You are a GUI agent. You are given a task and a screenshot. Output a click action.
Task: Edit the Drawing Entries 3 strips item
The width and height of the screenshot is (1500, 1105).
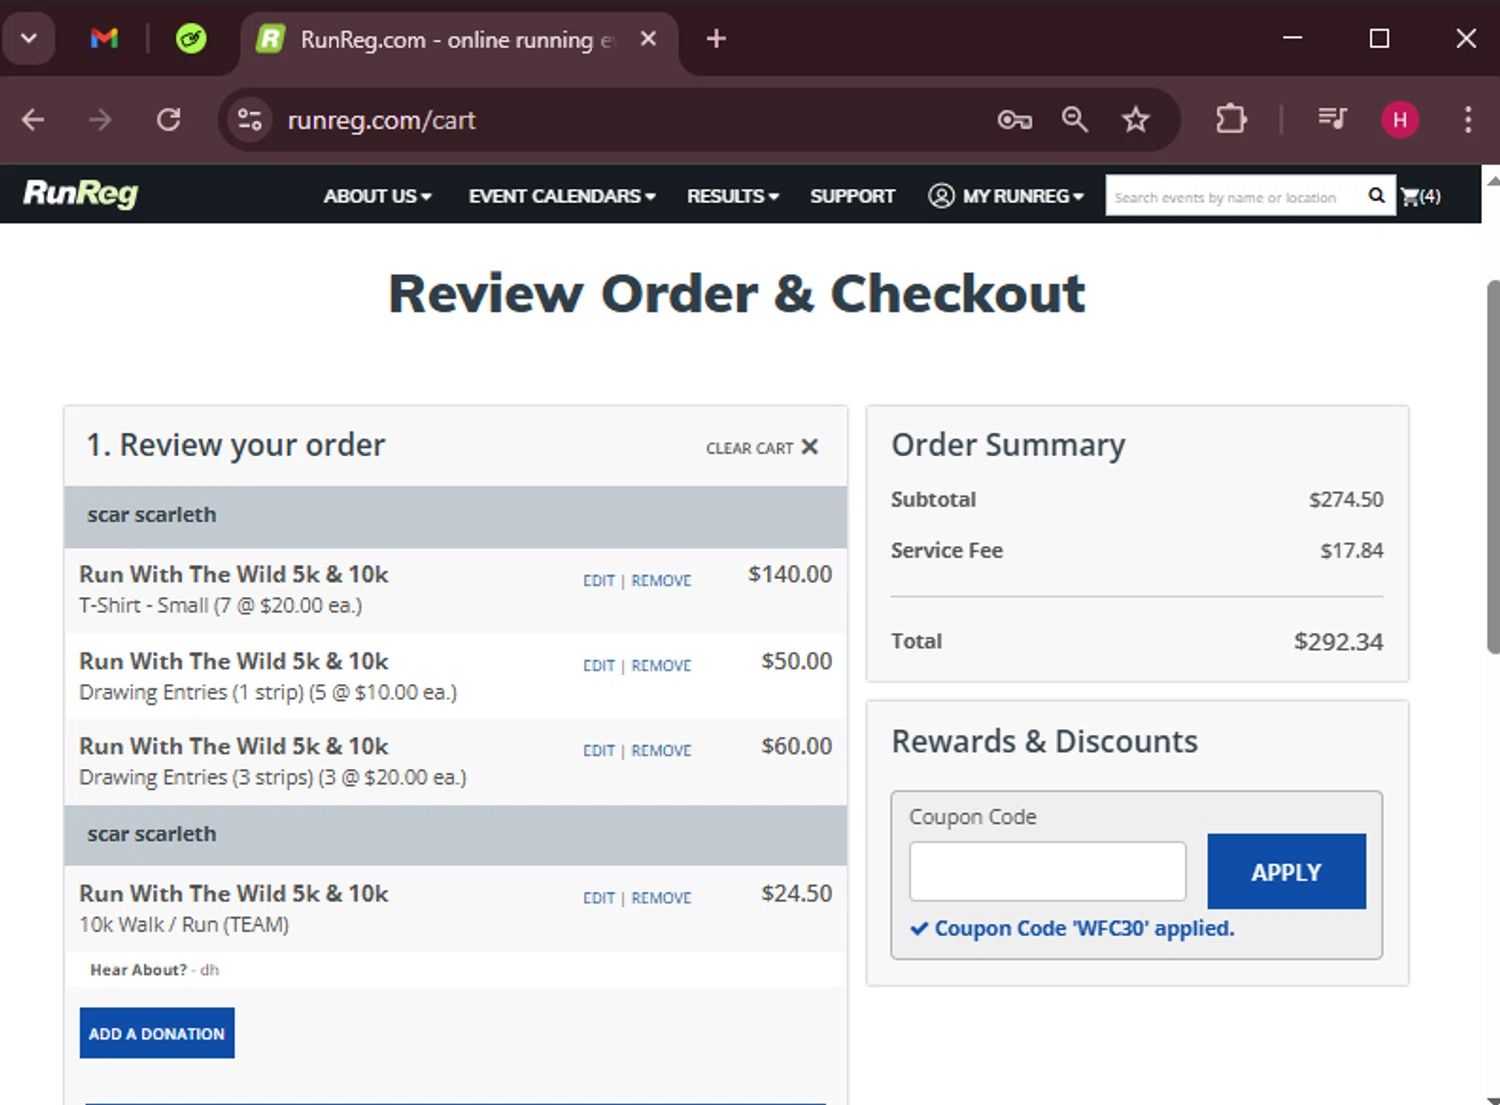pos(599,750)
